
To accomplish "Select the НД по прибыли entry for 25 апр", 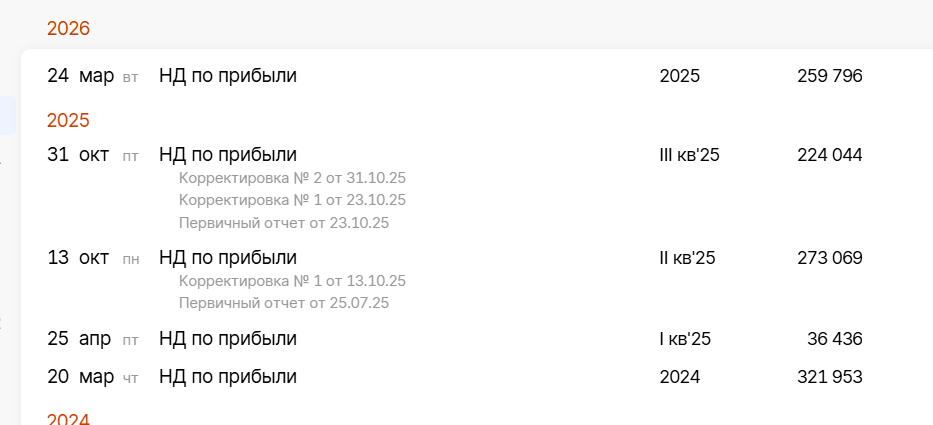I will (x=228, y=338).
